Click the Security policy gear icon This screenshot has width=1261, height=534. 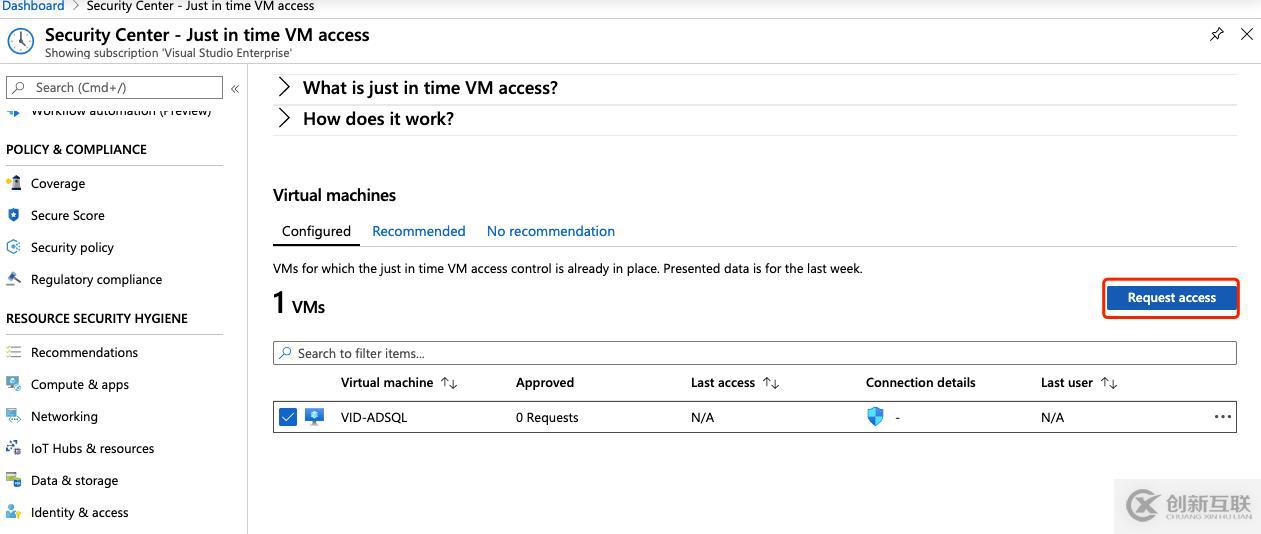coord(14,247)
